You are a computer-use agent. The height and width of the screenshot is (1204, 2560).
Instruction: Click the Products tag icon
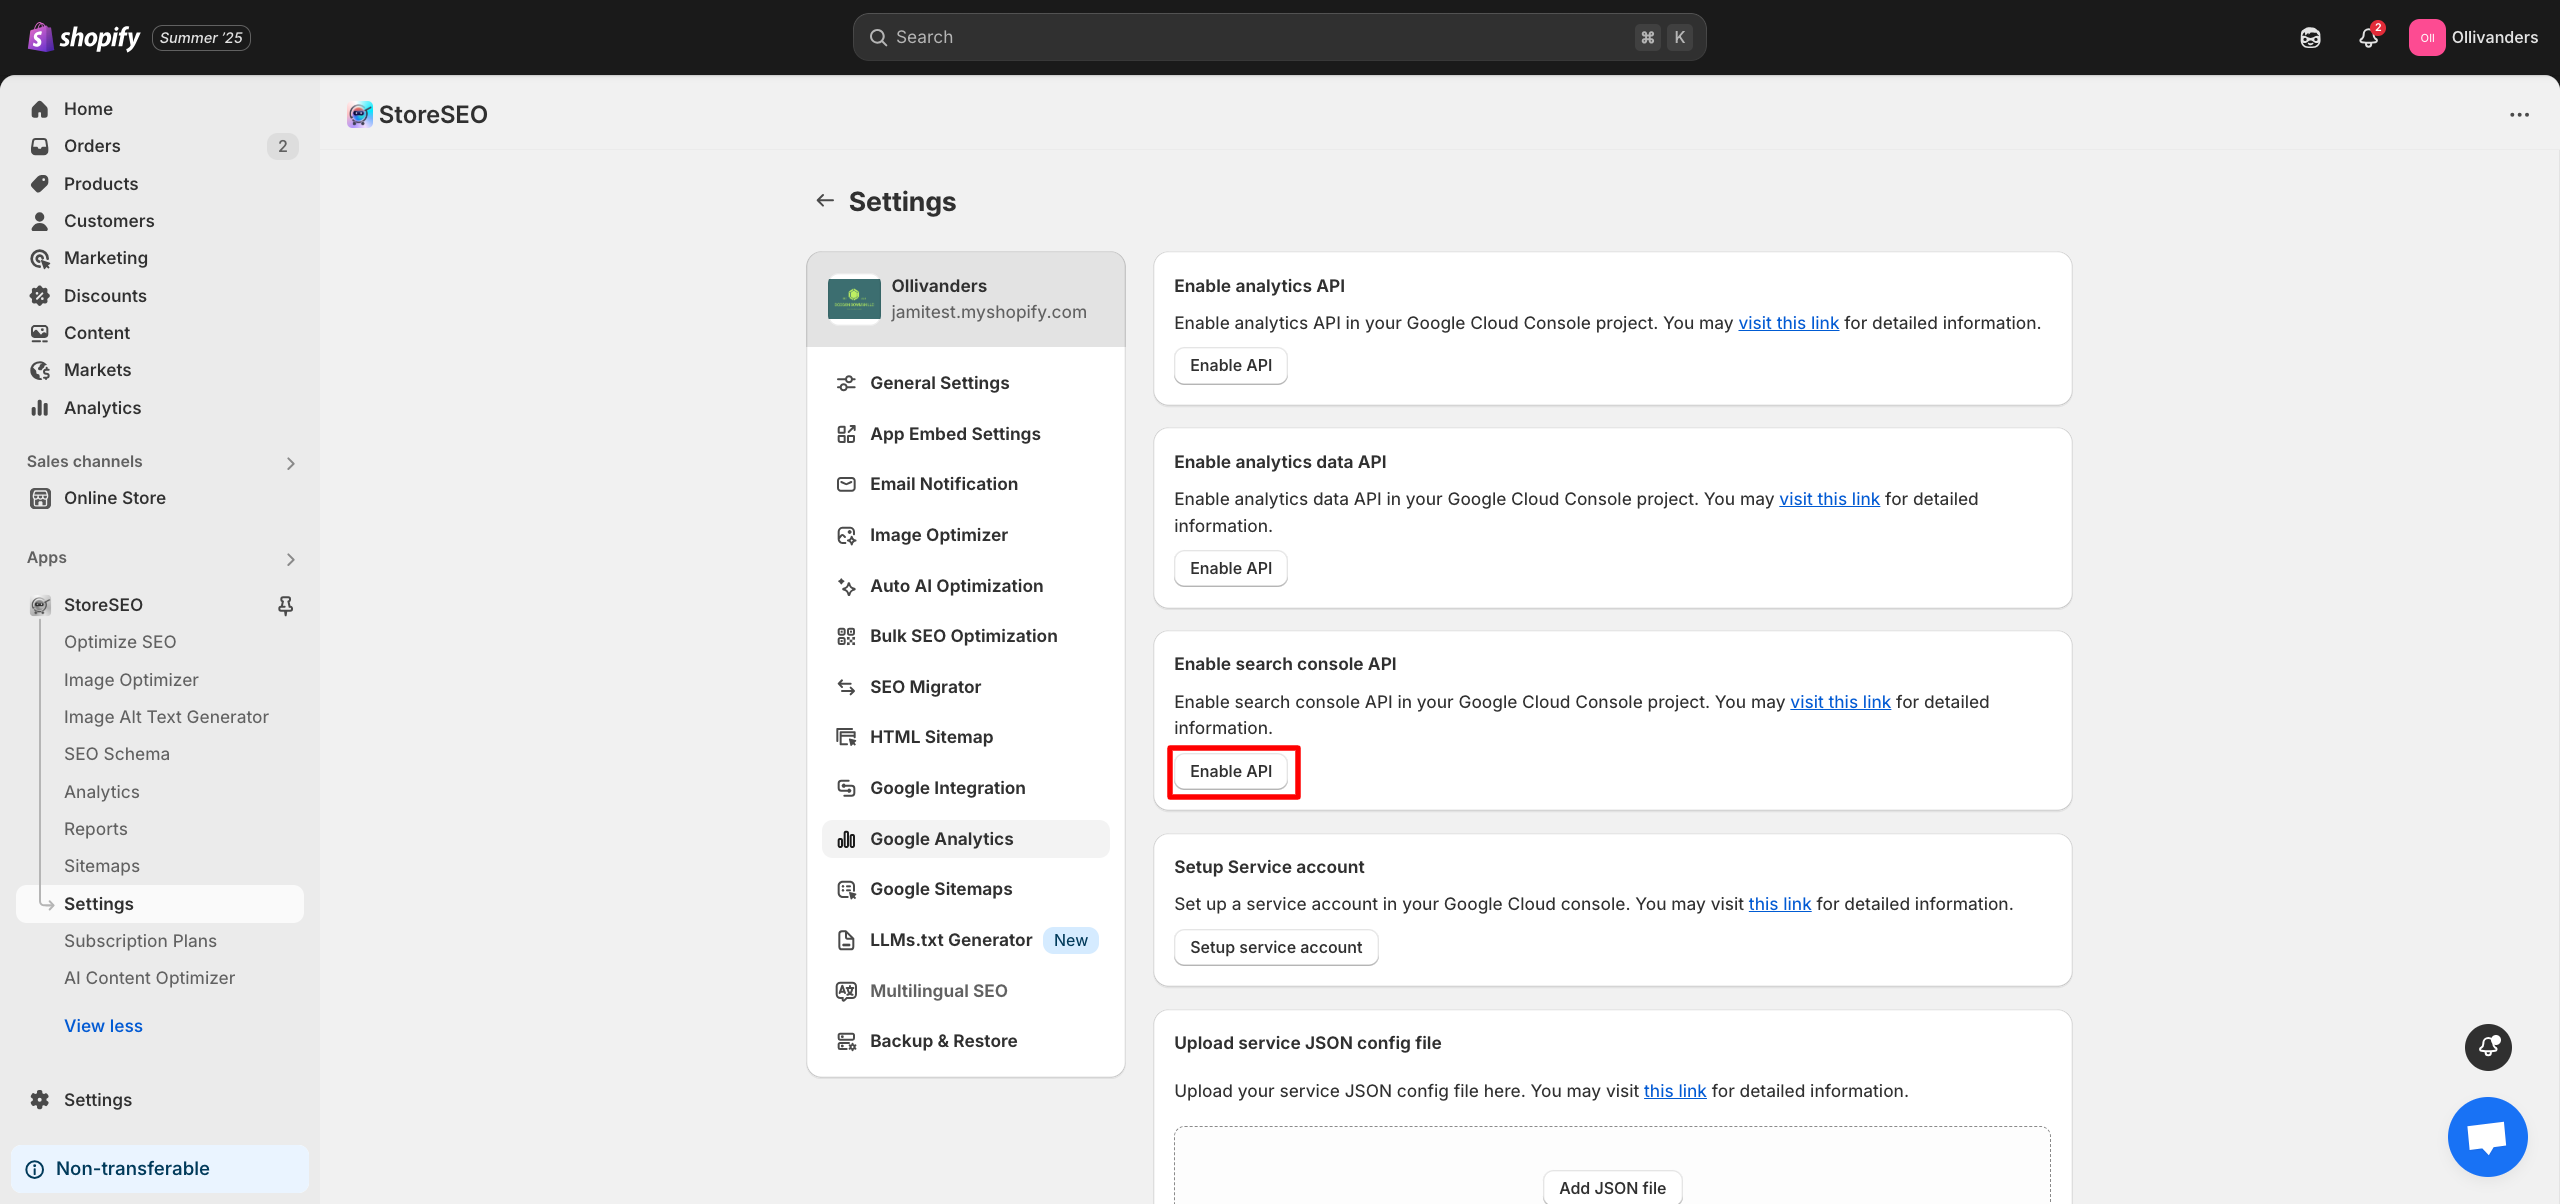40,184
